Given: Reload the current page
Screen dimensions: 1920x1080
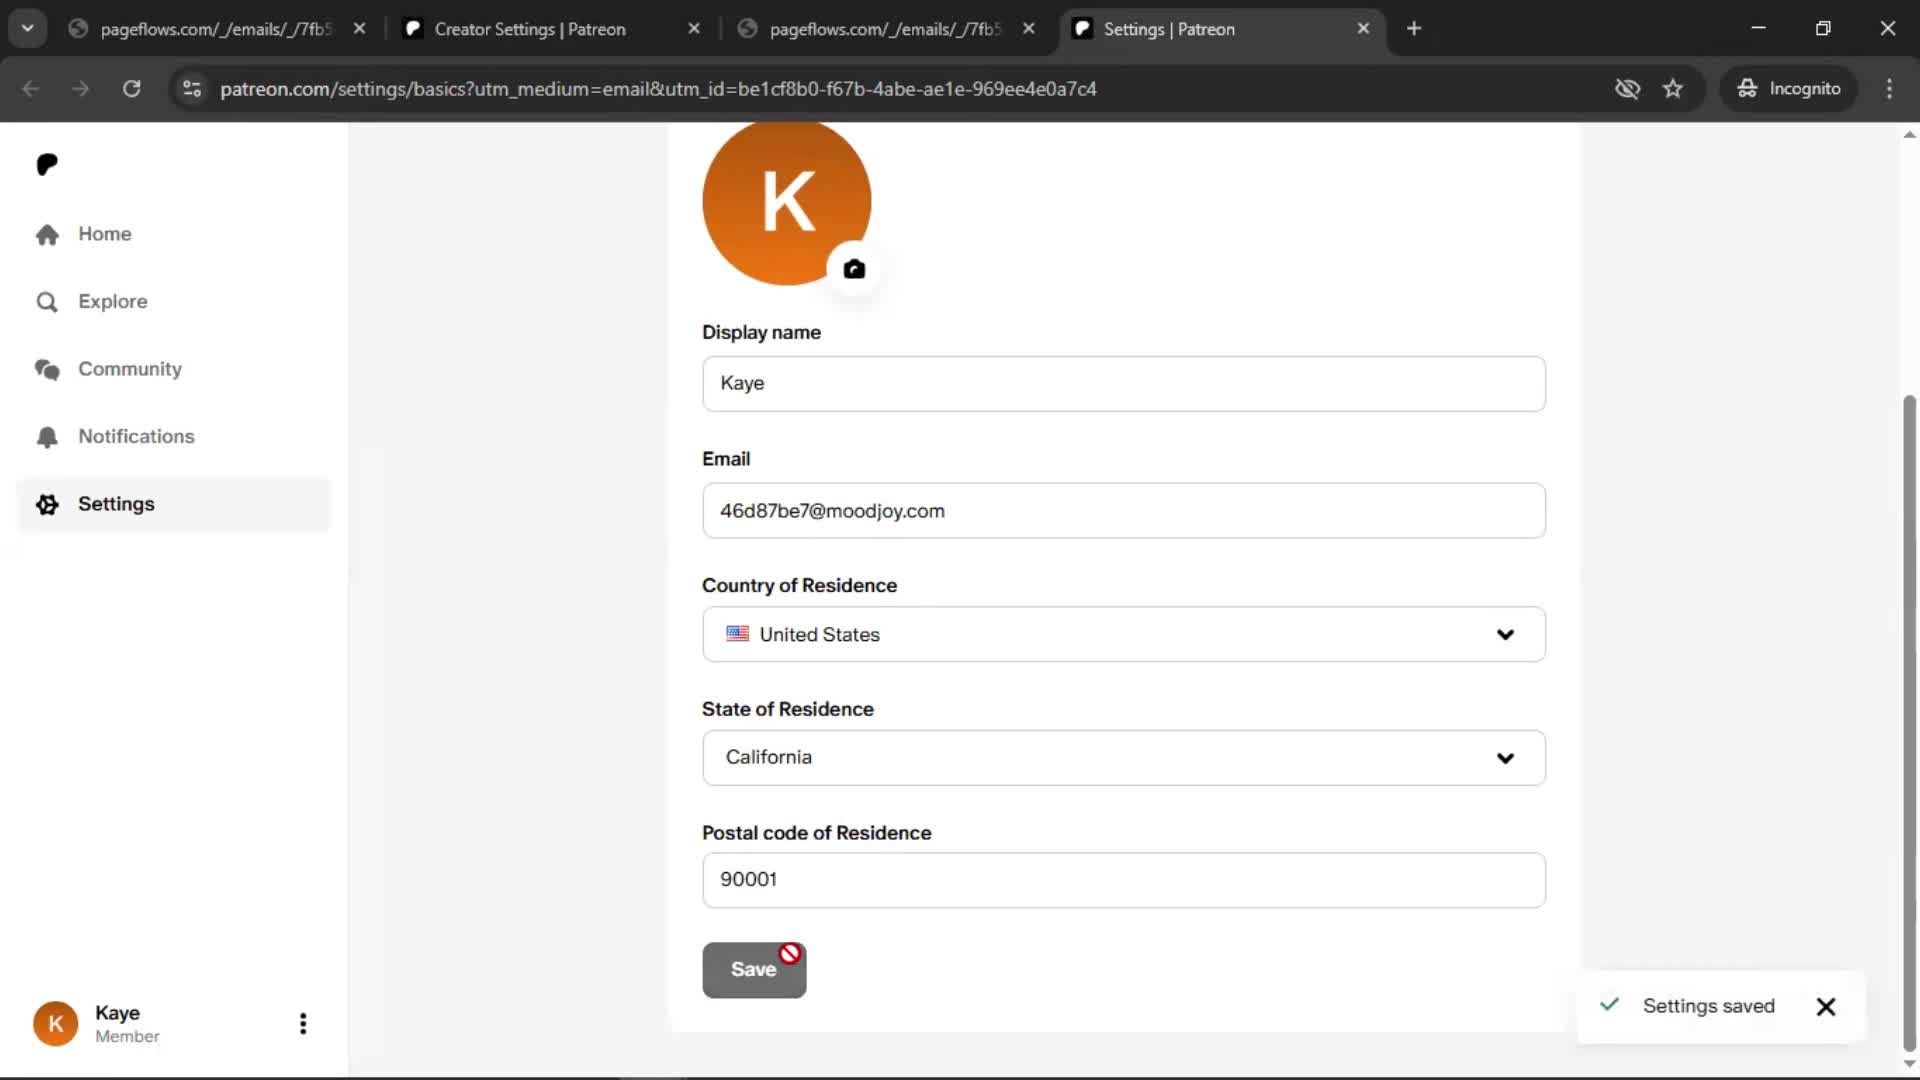Looking at the screenshot, I should (131, 89).
